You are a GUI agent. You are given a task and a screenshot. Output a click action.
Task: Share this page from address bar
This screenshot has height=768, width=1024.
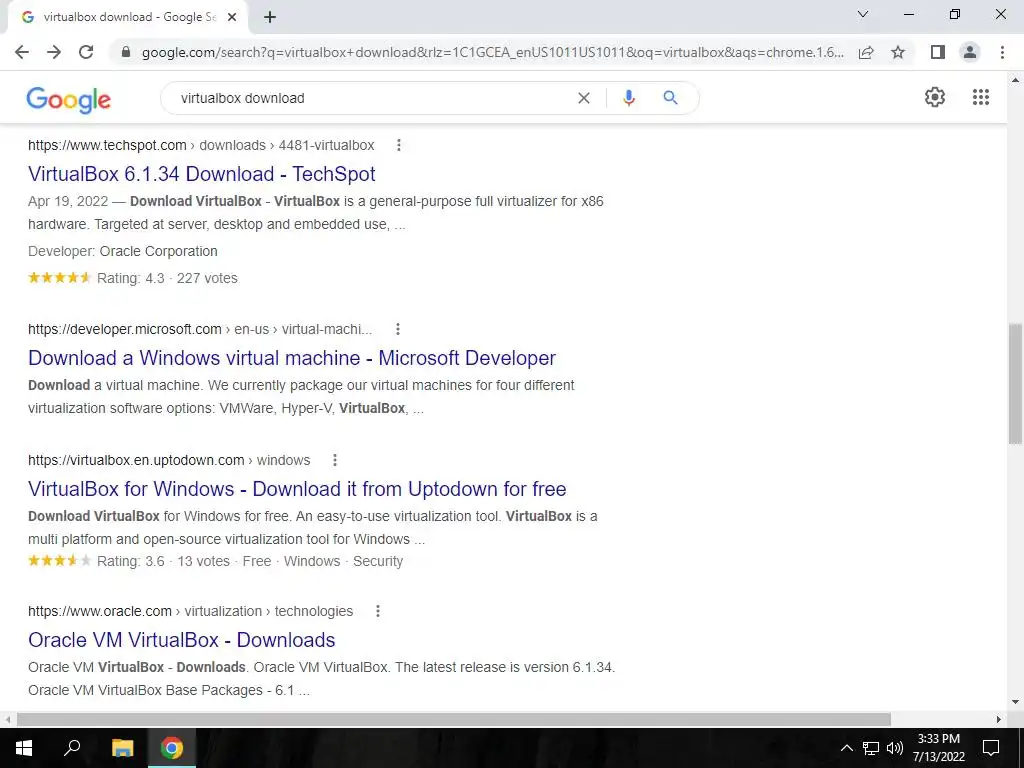[866, 52]
